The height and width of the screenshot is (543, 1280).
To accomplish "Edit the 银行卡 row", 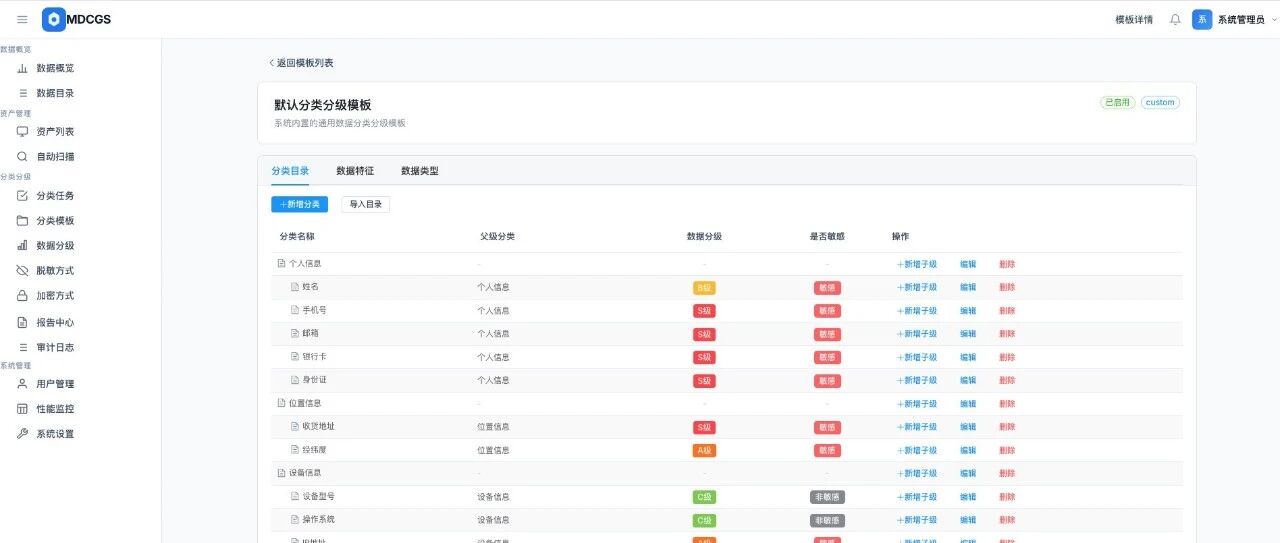I will 968,357.
